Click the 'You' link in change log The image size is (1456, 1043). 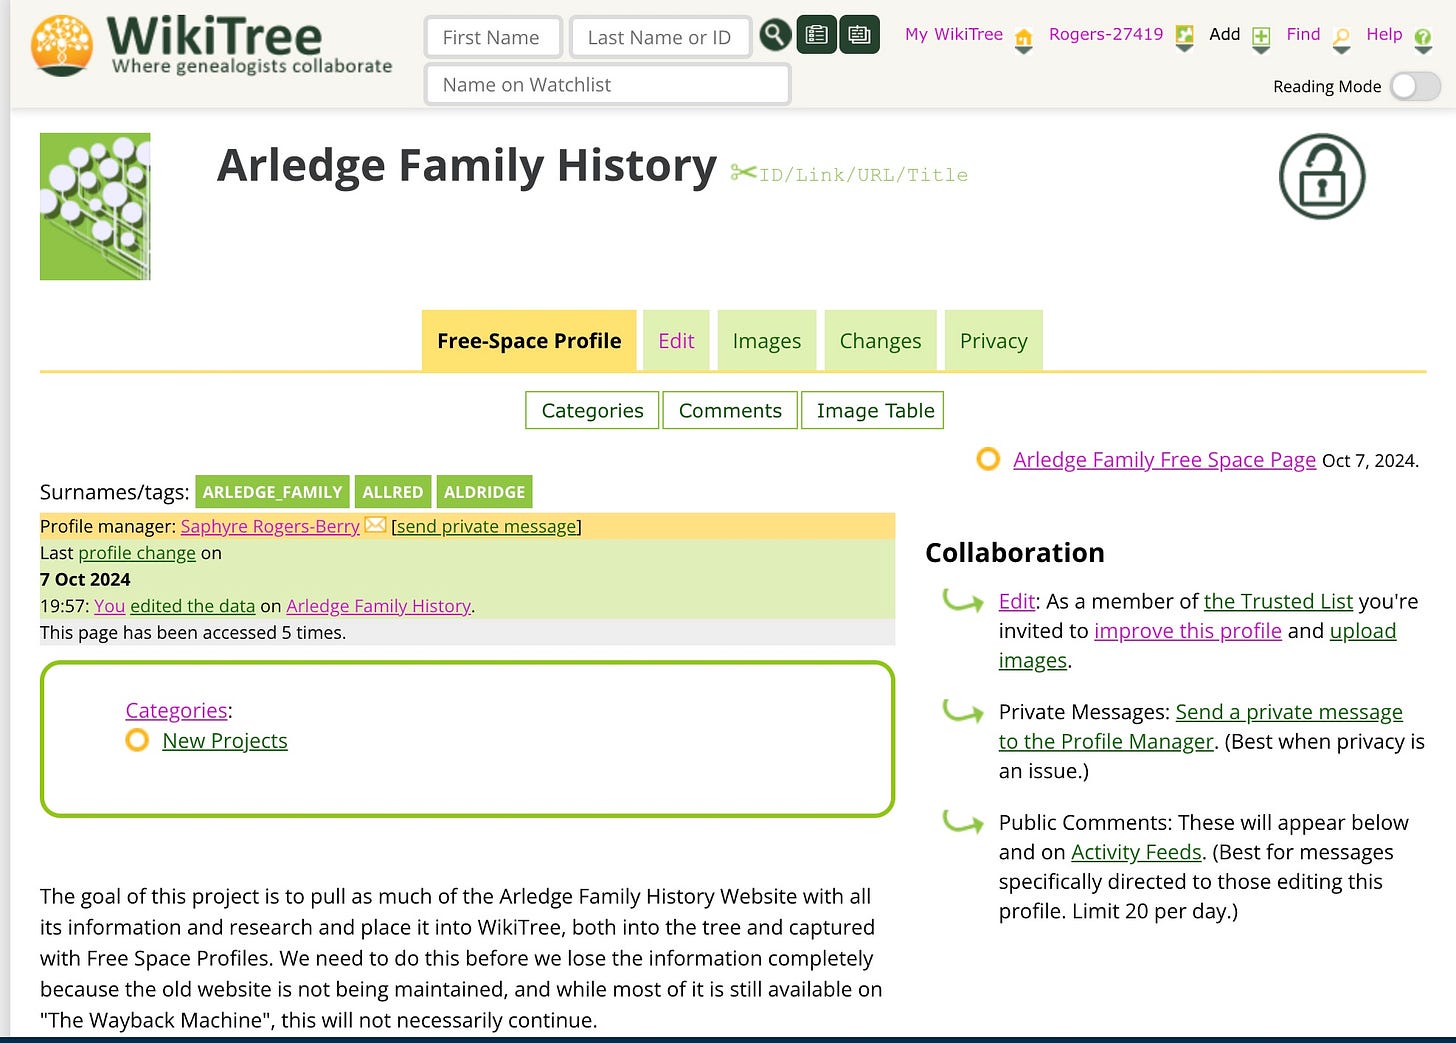110,606
